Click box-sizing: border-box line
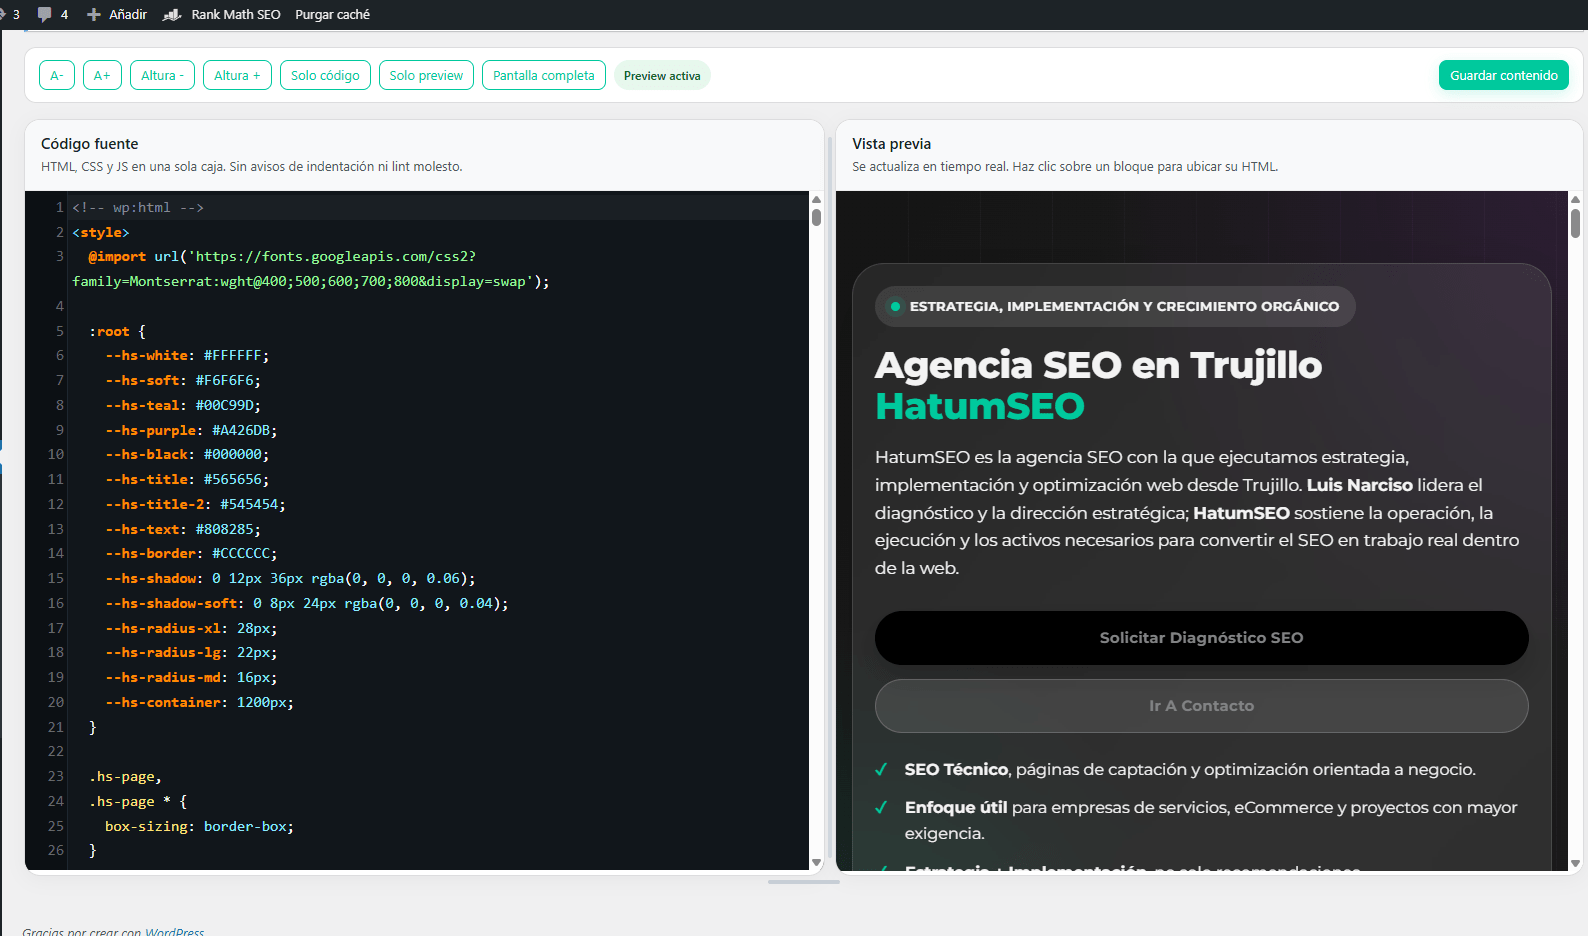Image resolution: width=1588 pixels, height=936 pixels. (x=199, y=826)
